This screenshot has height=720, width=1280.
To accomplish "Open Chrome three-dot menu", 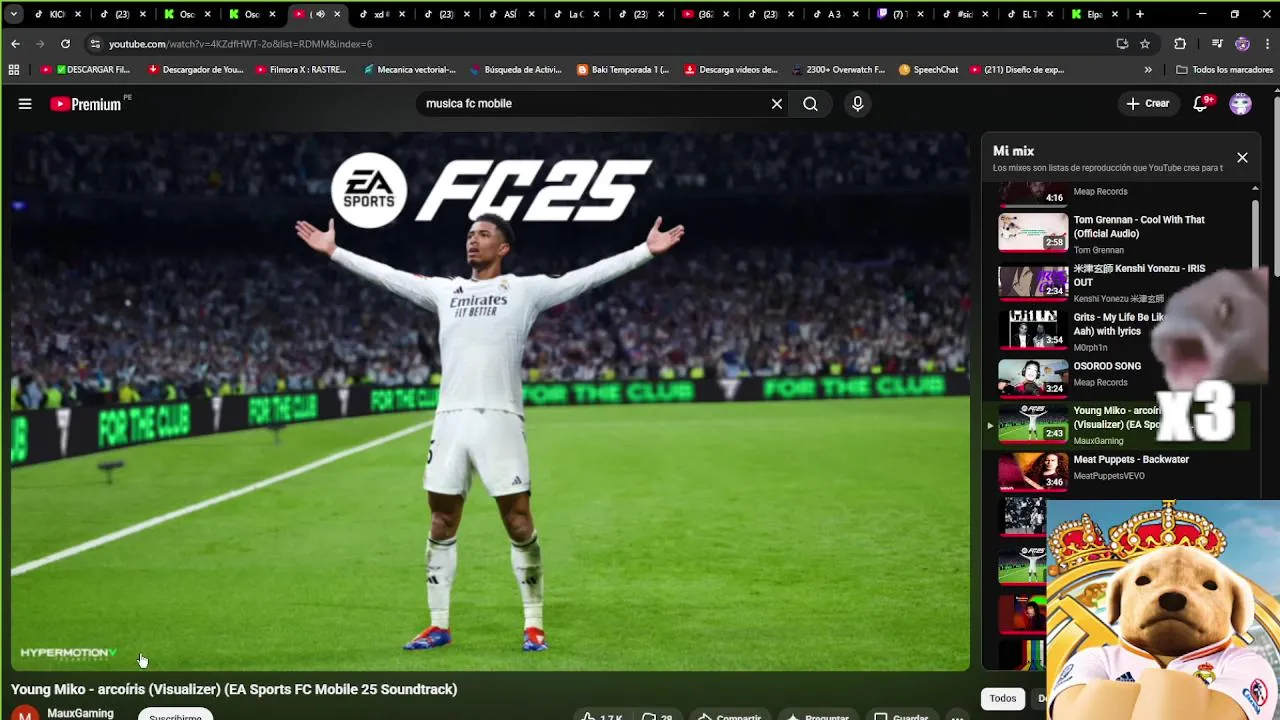I will [x=1268, y=44].
